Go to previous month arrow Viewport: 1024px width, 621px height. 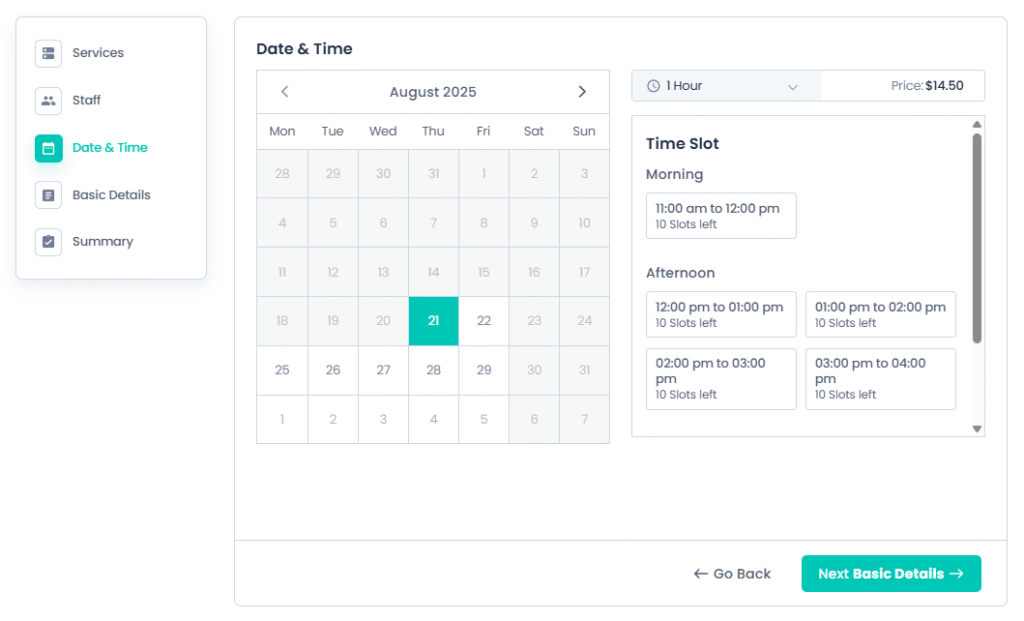[x=285, y=91]
